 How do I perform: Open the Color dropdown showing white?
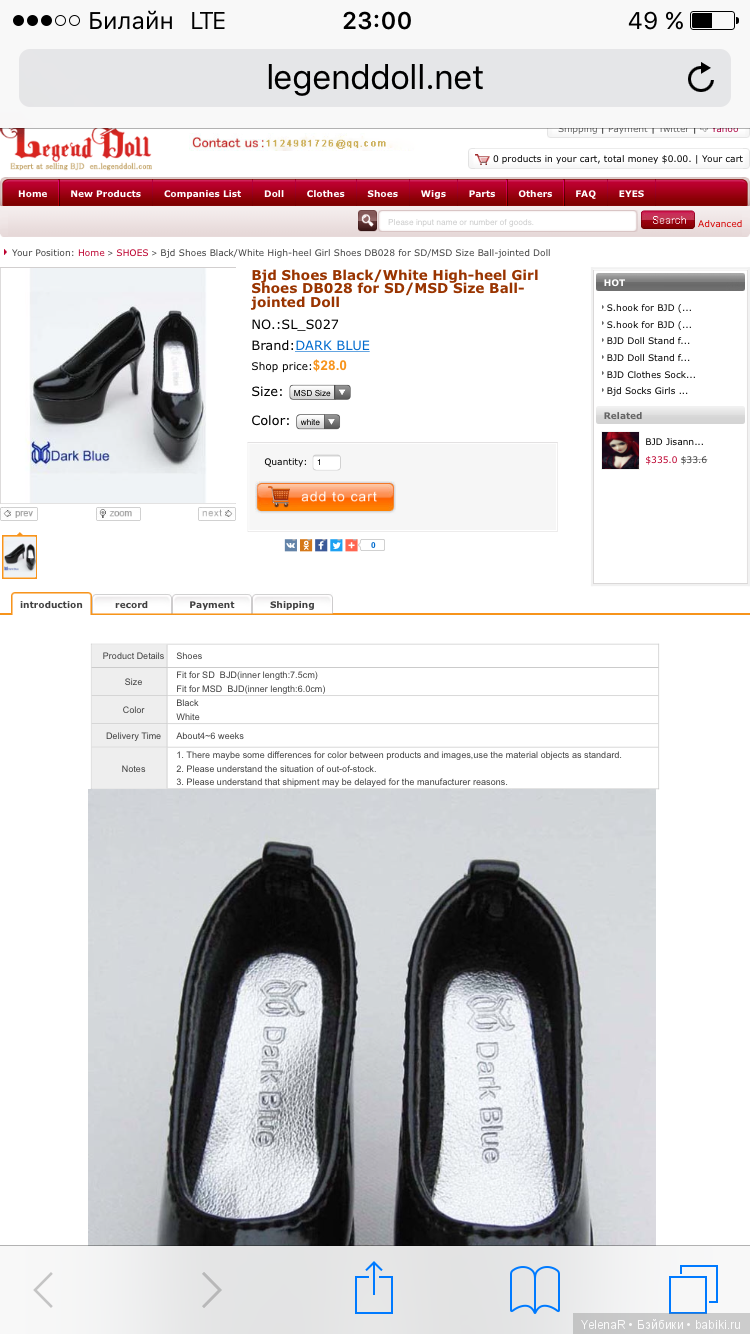point(318,422)
